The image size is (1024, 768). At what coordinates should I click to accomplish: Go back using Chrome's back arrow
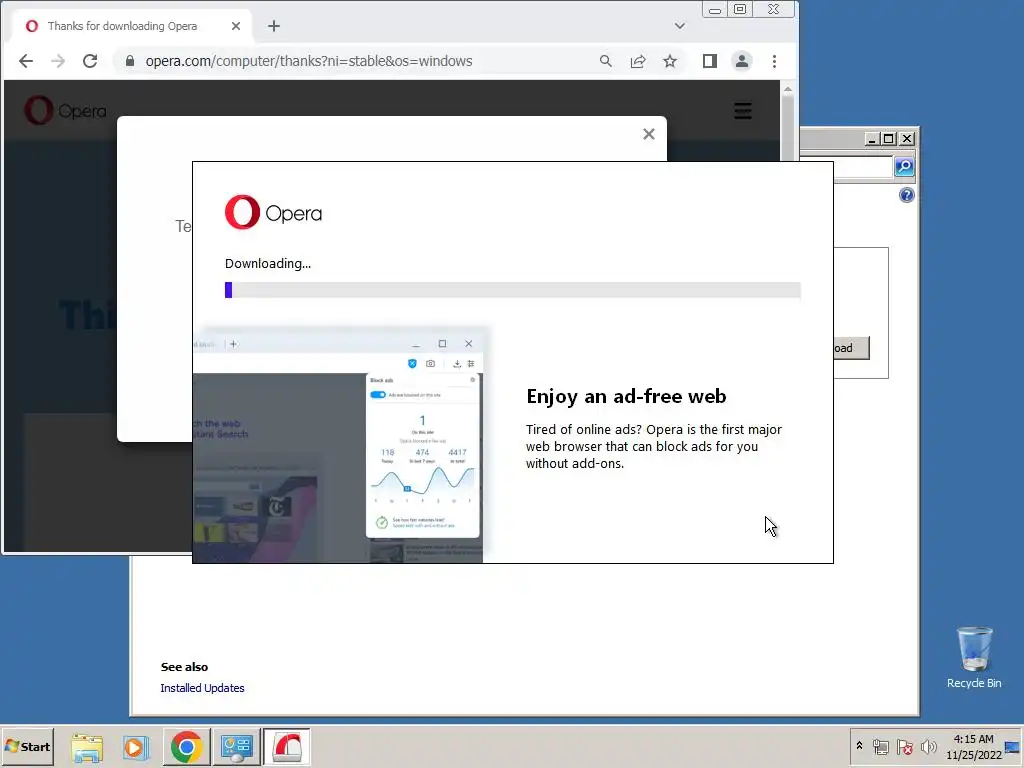click(x=25, y=61)
